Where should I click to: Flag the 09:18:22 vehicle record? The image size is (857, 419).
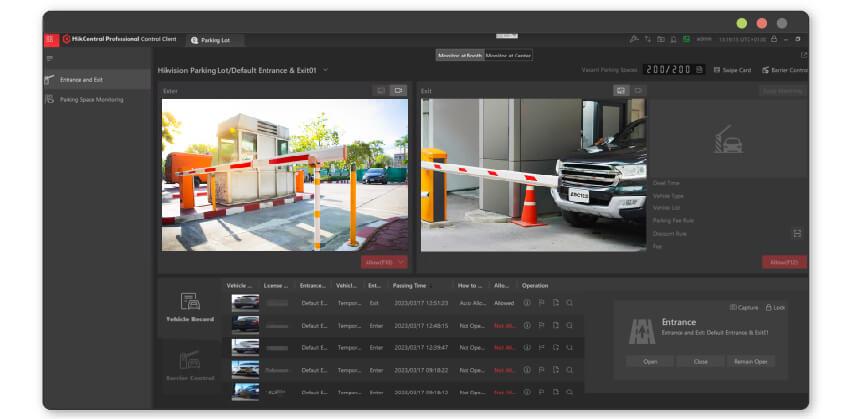(541, 370)
